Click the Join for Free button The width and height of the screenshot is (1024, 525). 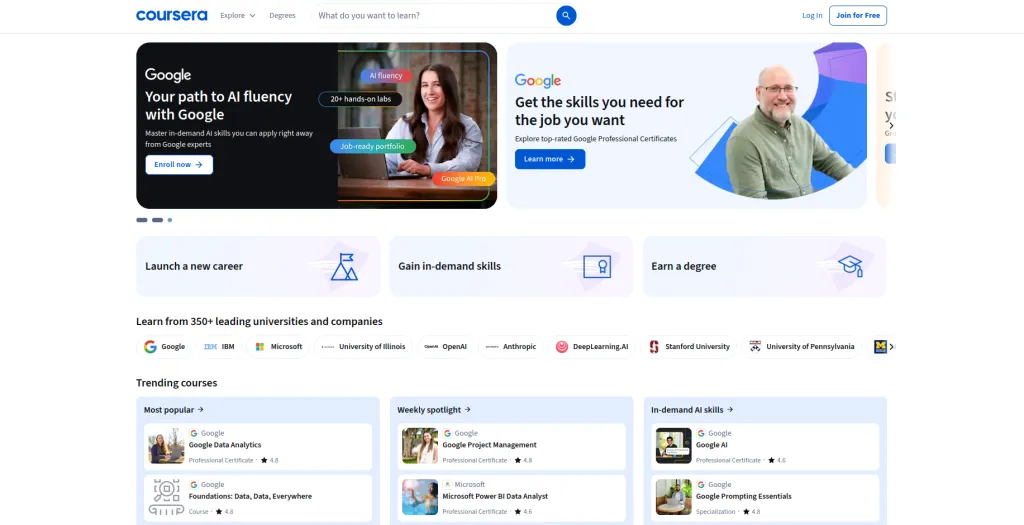coord(858,15)
